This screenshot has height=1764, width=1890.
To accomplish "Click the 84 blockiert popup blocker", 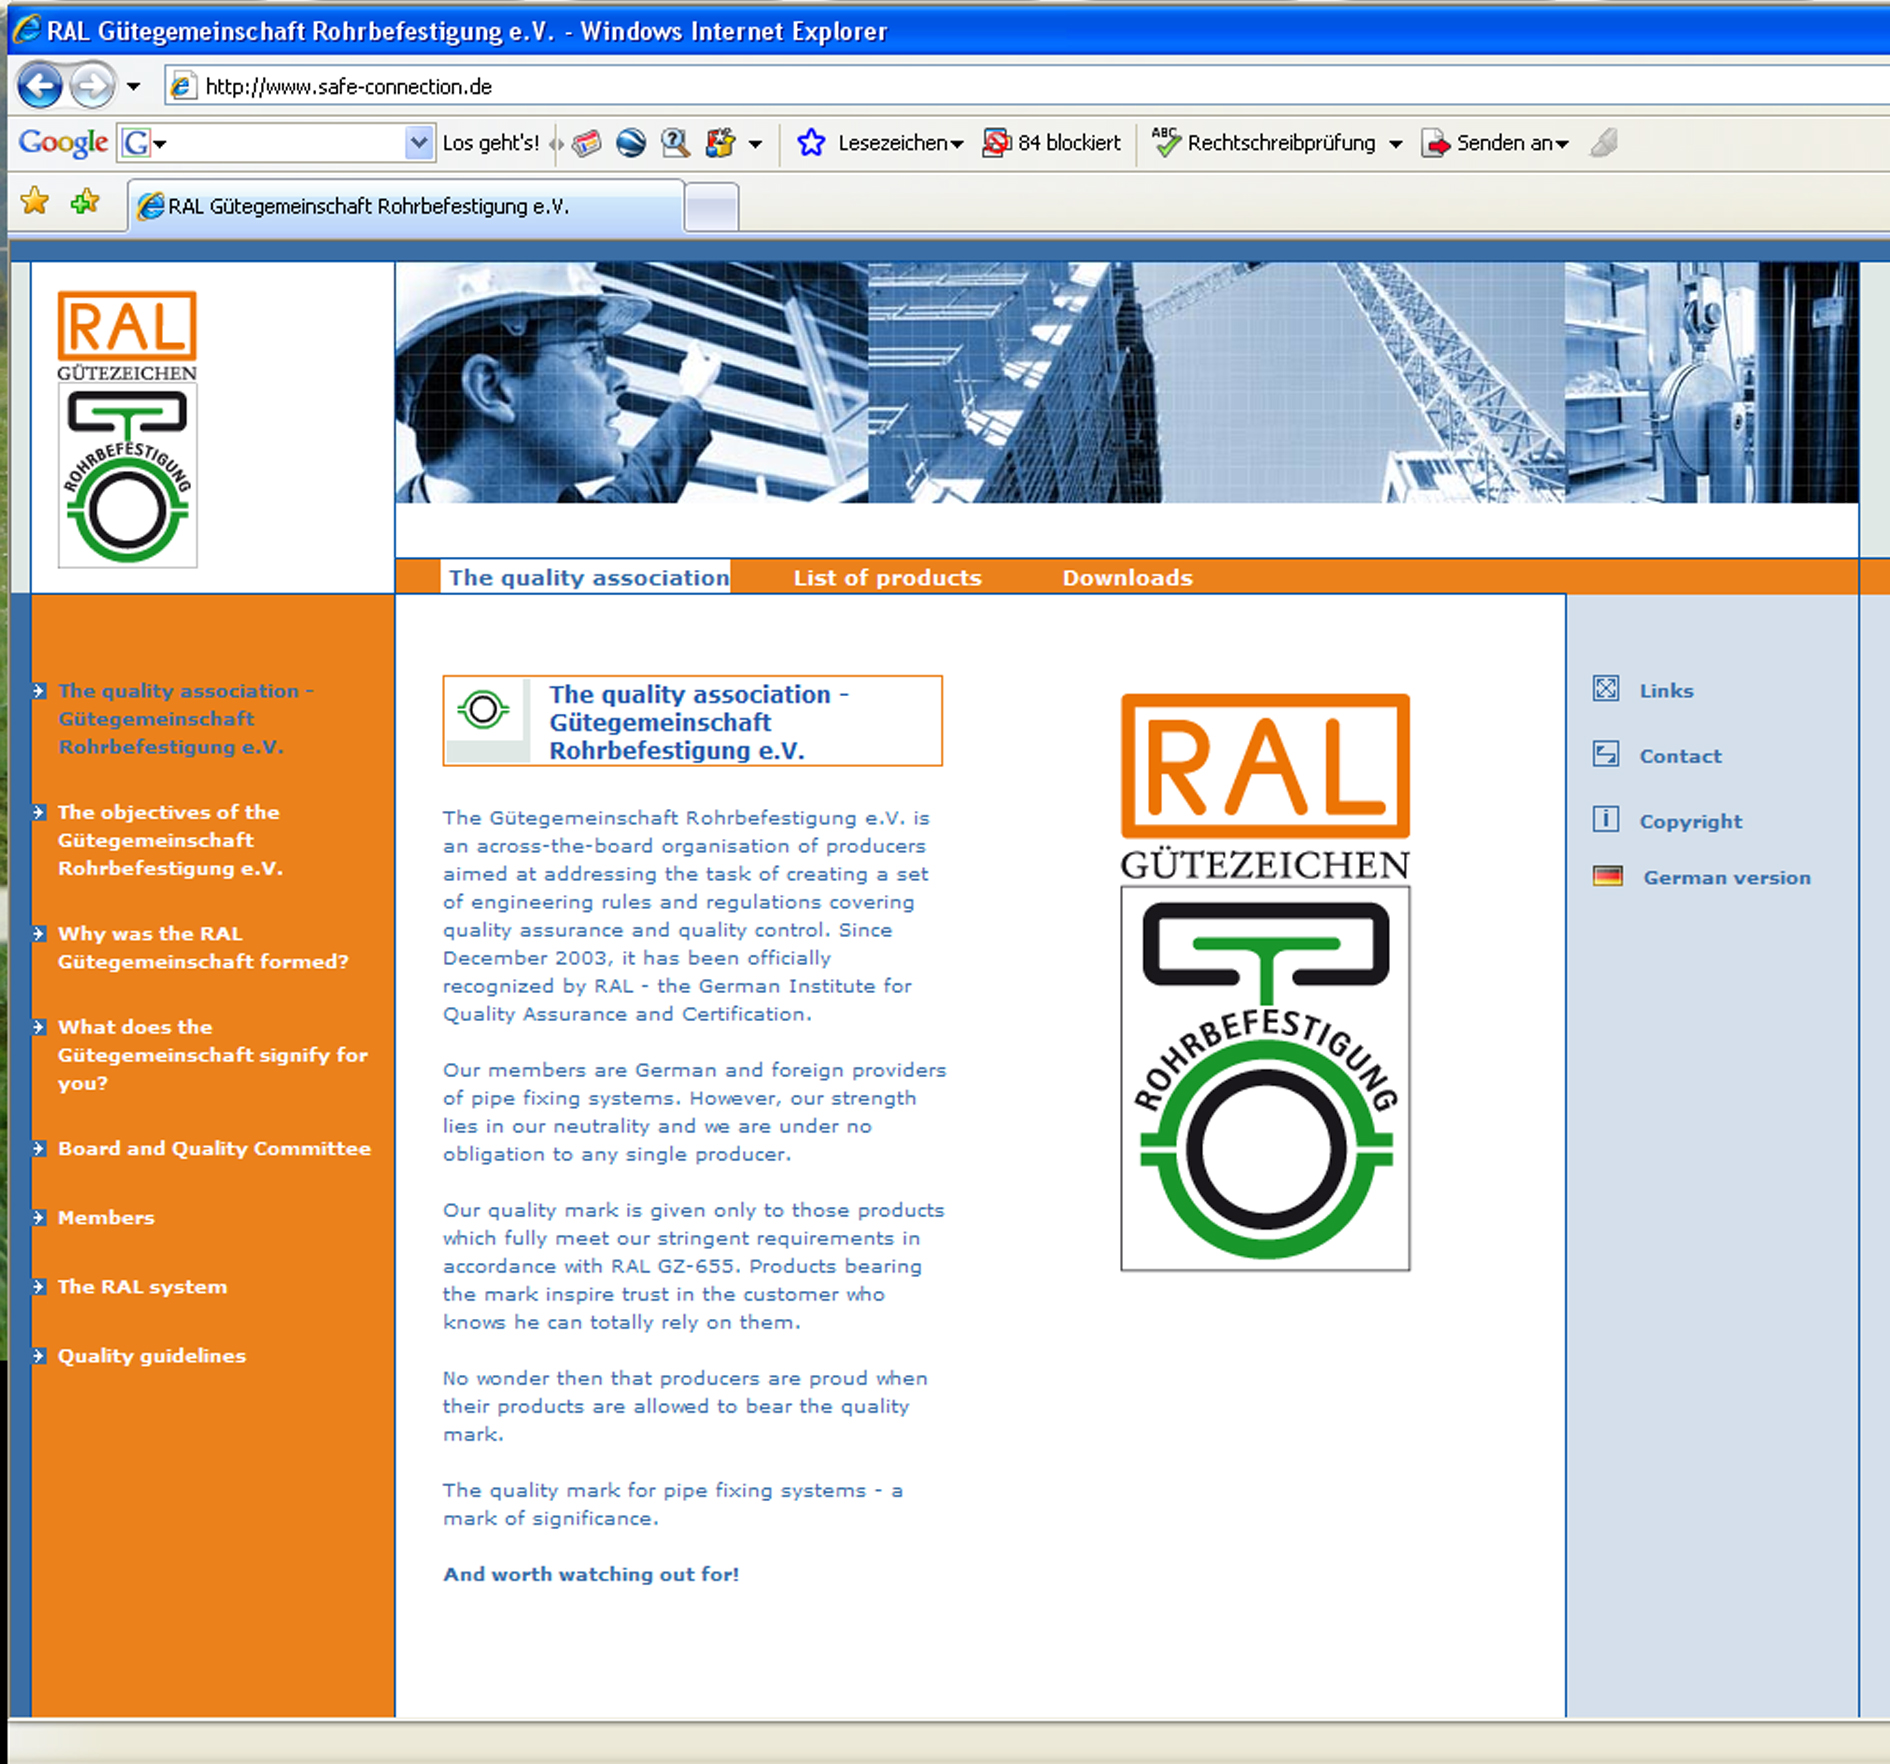I will click(x=1051, y=143).
